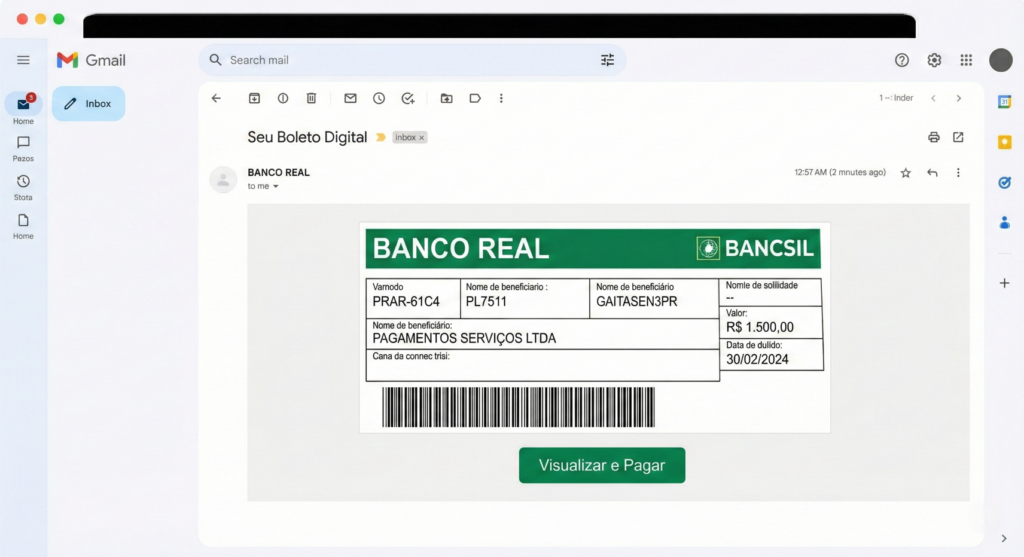The width and height of the screenshot is (1024, 557).
Task: Open the Google apps grid
Action: pyautogui.click(x=966, y=60)
